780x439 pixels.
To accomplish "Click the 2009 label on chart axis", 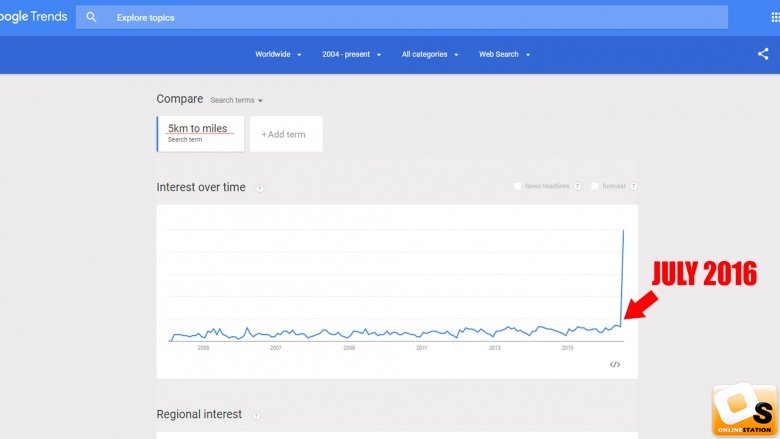I will click(x=349, y=348).
